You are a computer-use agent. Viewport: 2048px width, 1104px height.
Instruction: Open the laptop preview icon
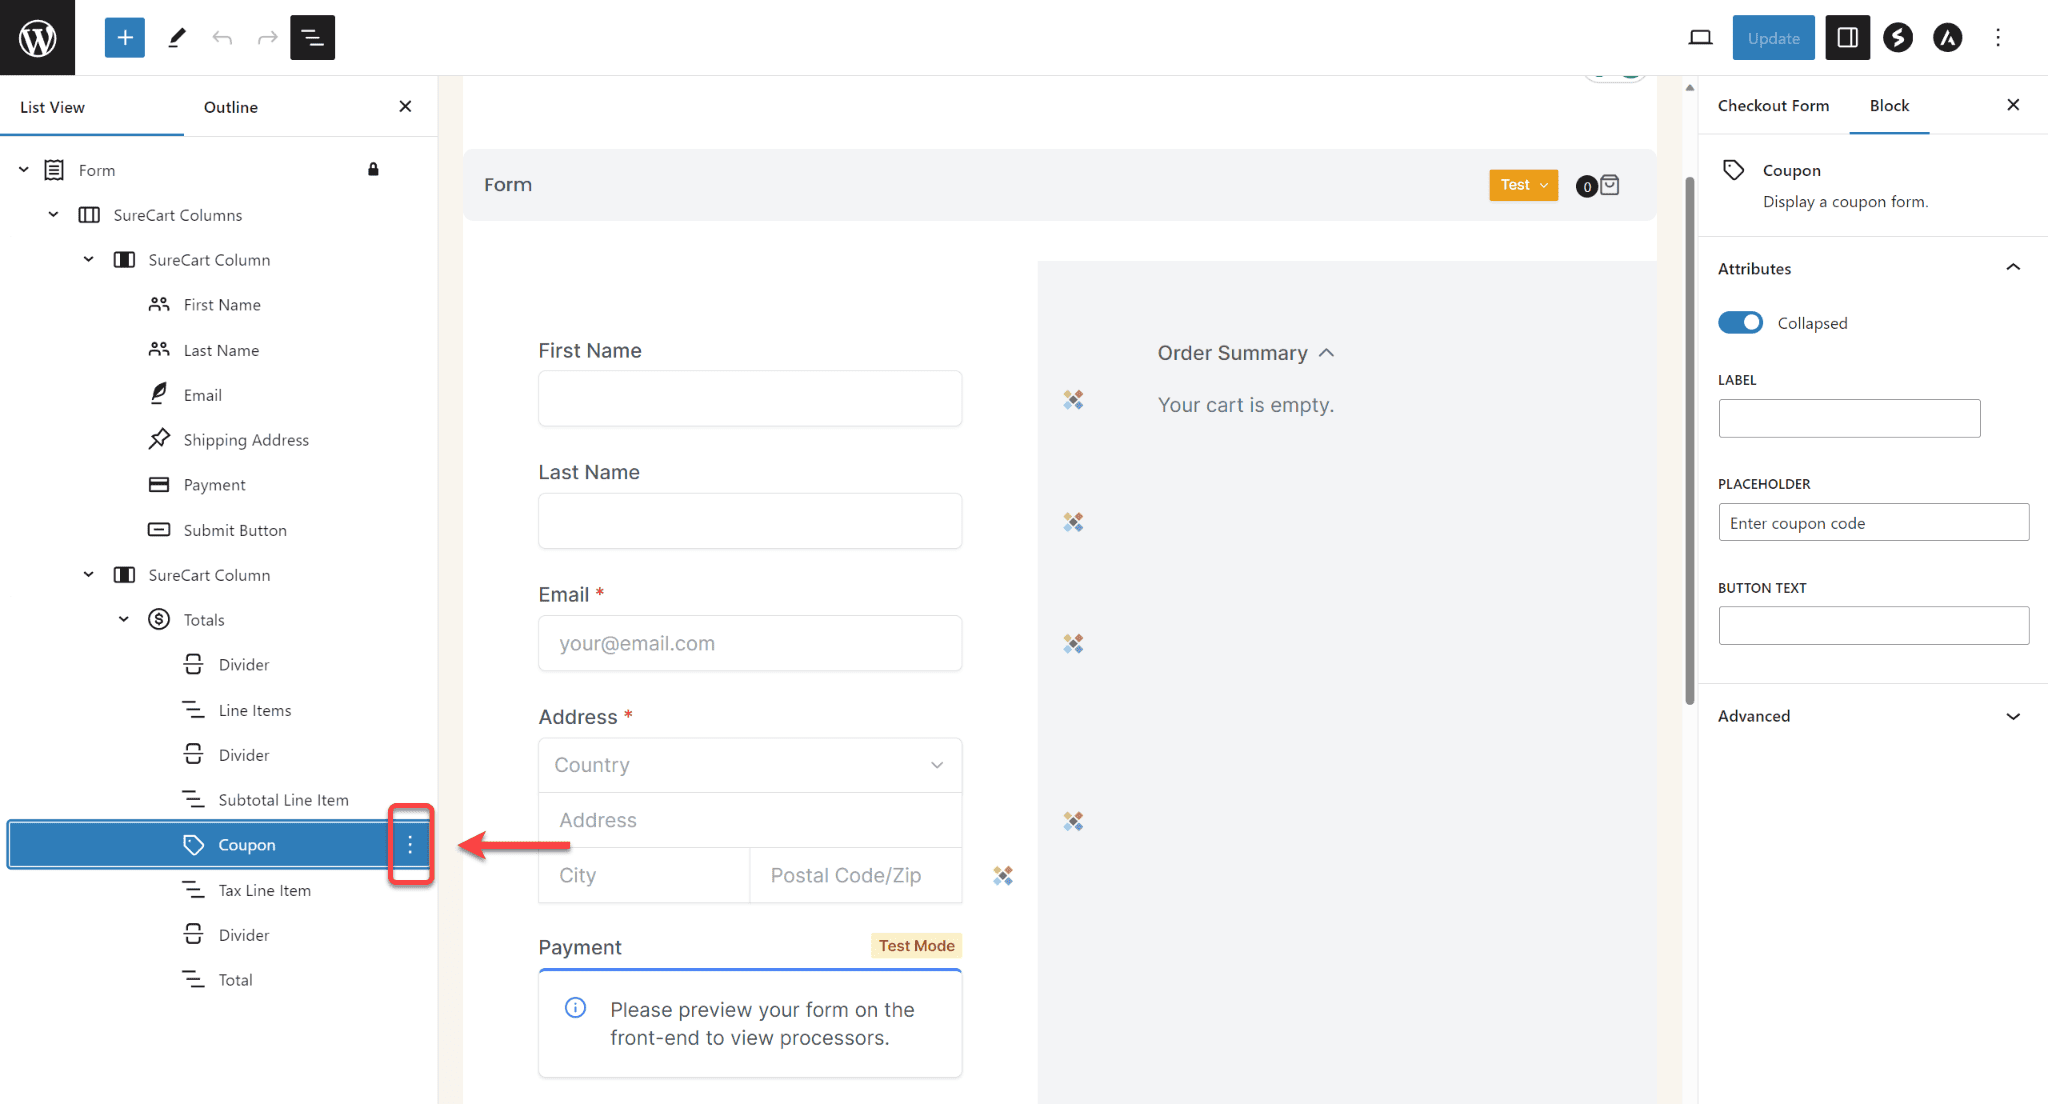click(x=1700, y=38)
